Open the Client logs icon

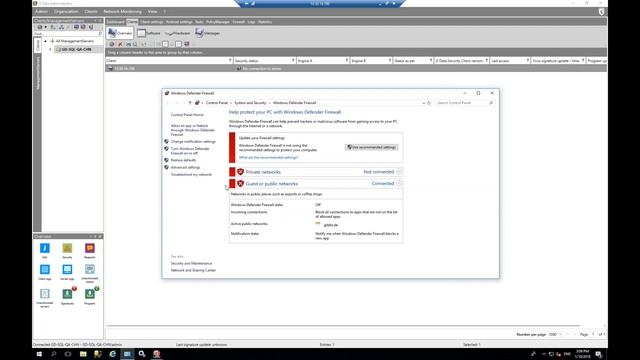(45, 269)
